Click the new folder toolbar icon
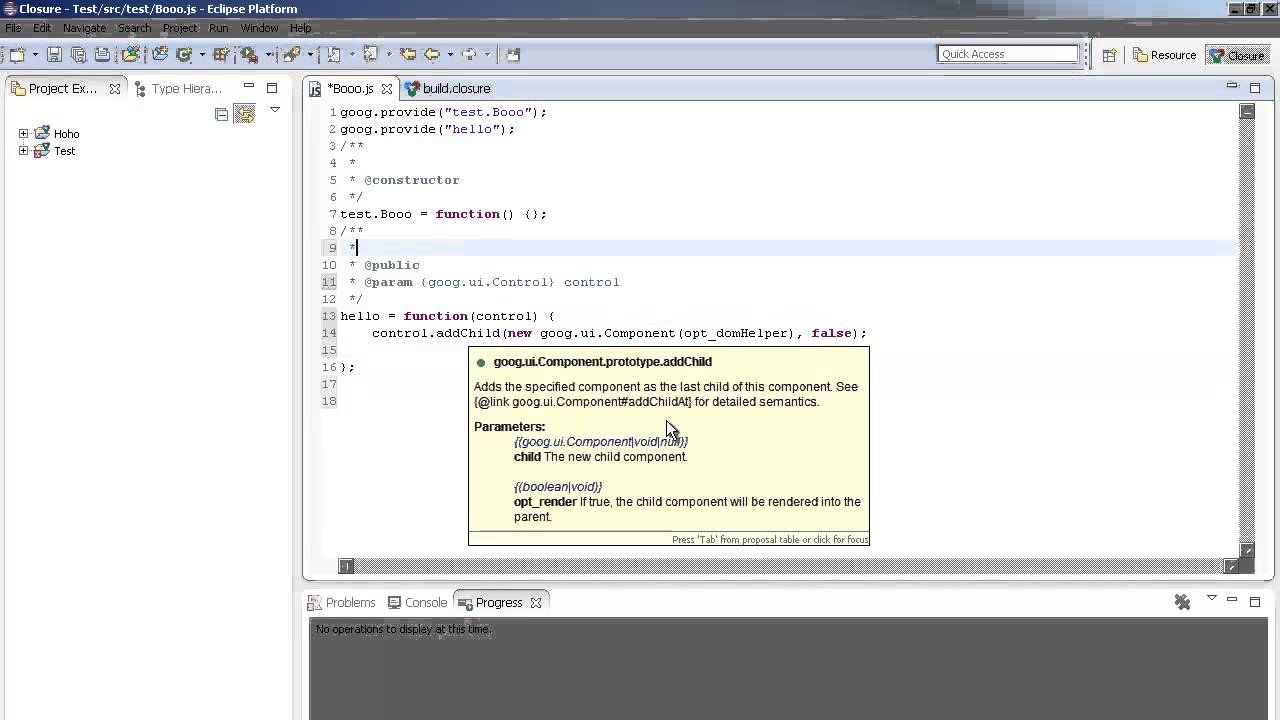 pyautogui.click(x=160, y=55)
